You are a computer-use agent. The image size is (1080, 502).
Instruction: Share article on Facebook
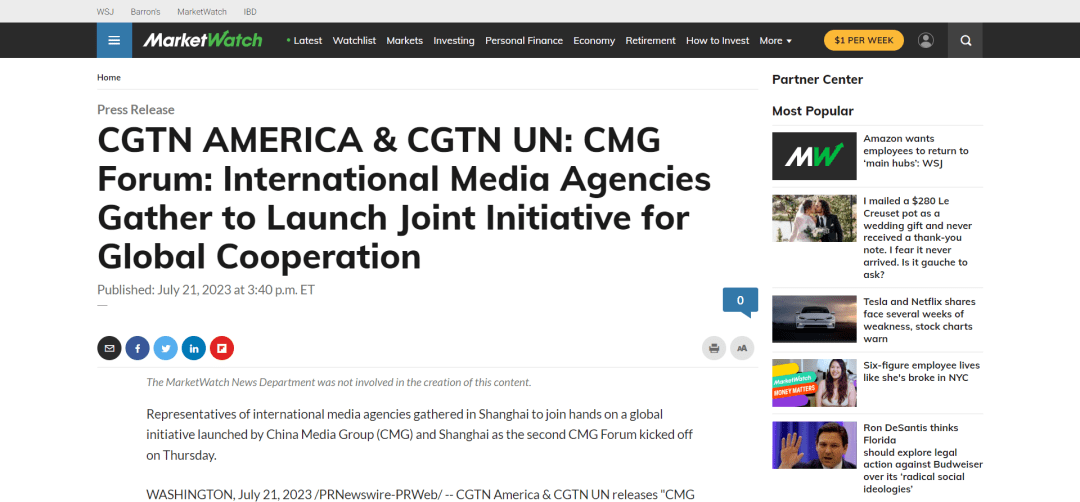[137, 348]
